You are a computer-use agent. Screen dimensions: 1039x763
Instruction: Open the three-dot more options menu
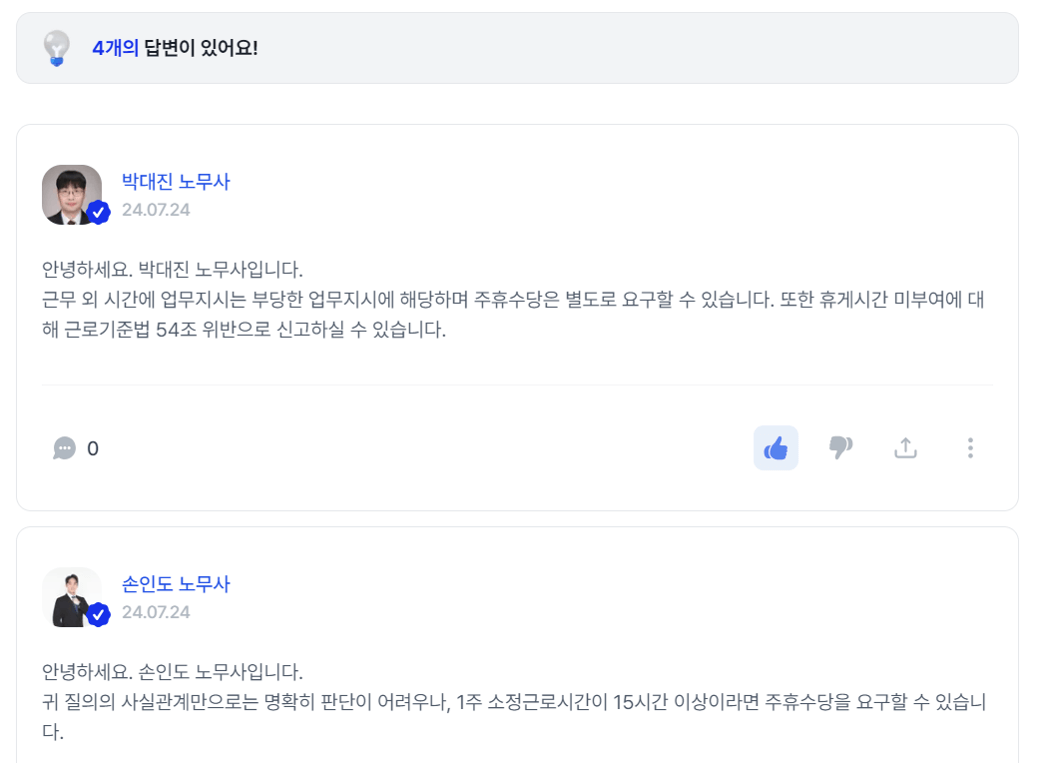click(x=969, y=448)
